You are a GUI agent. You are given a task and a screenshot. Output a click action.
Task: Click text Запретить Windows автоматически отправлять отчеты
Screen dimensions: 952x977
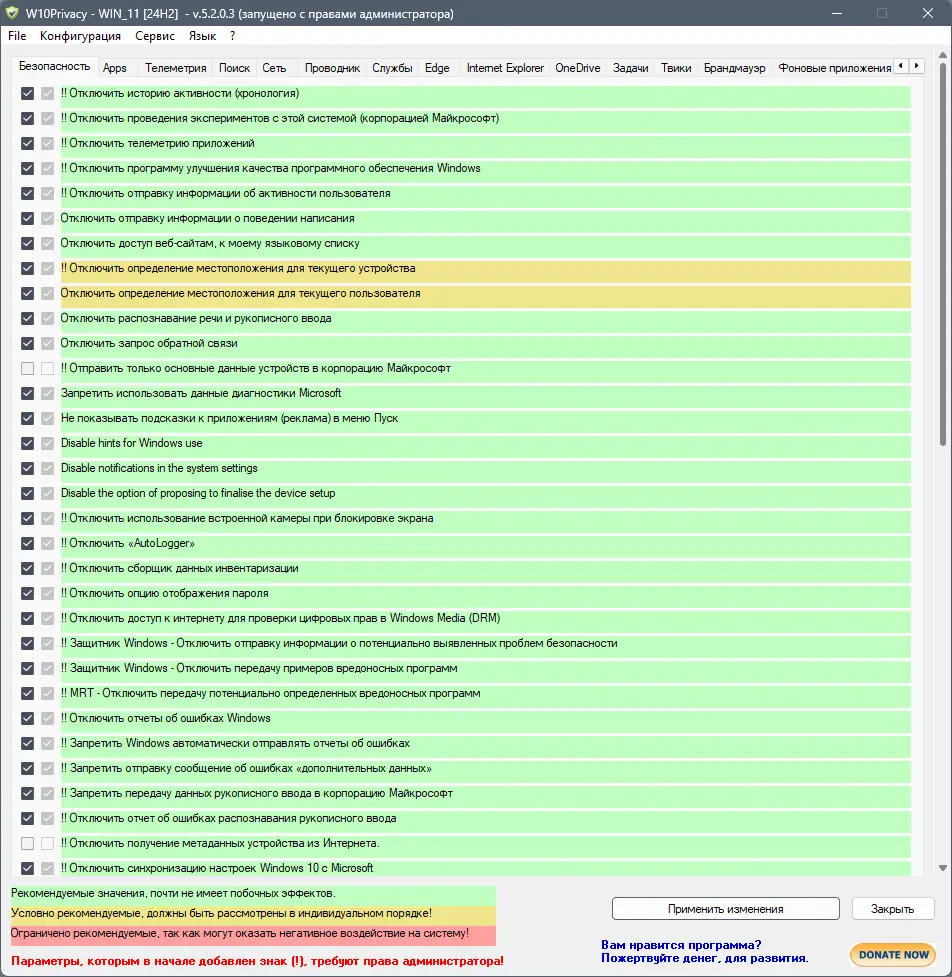tap(236, 743)
